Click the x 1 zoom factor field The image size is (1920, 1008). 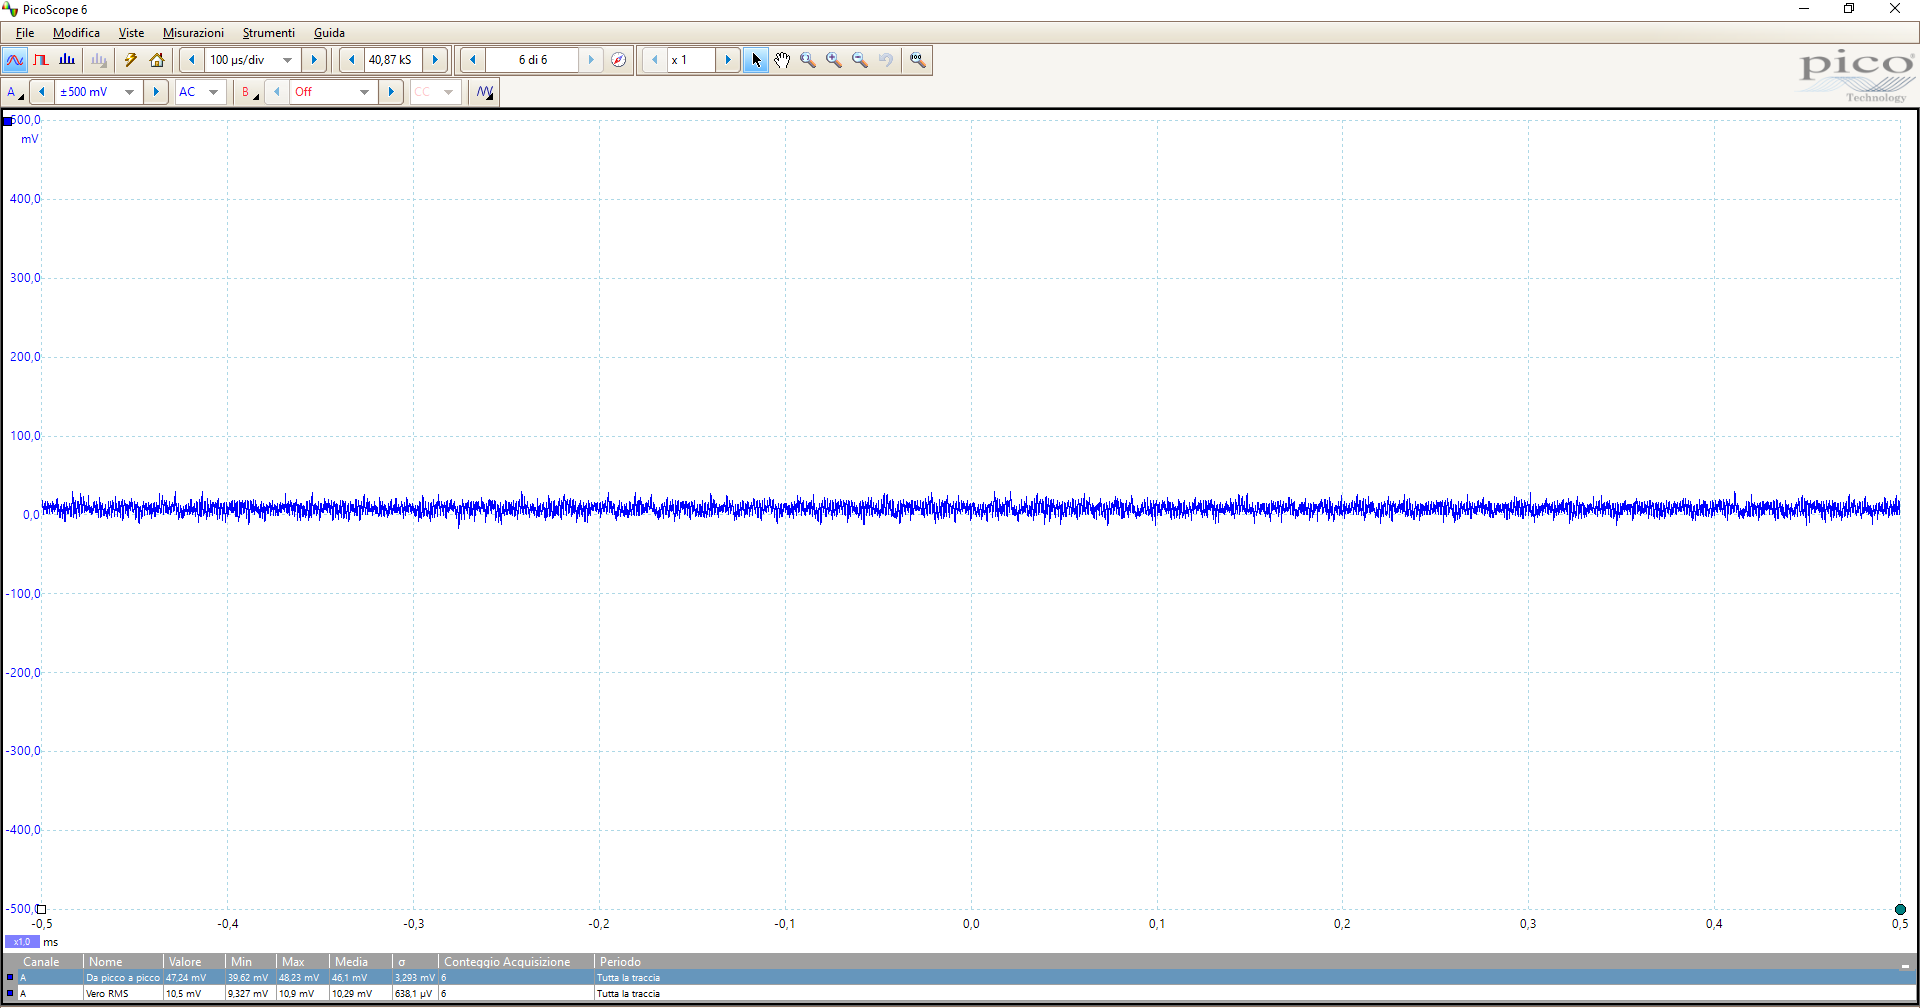(691, 60)
